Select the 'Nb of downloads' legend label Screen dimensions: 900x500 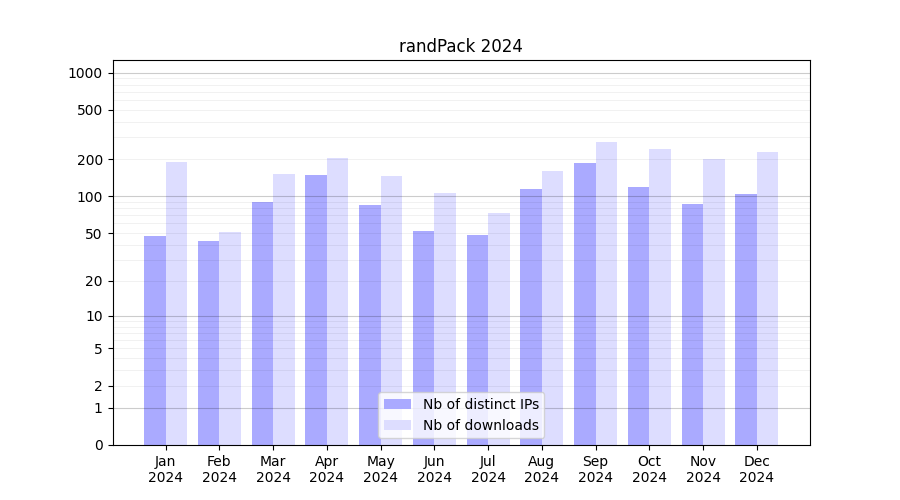(480, 425)
